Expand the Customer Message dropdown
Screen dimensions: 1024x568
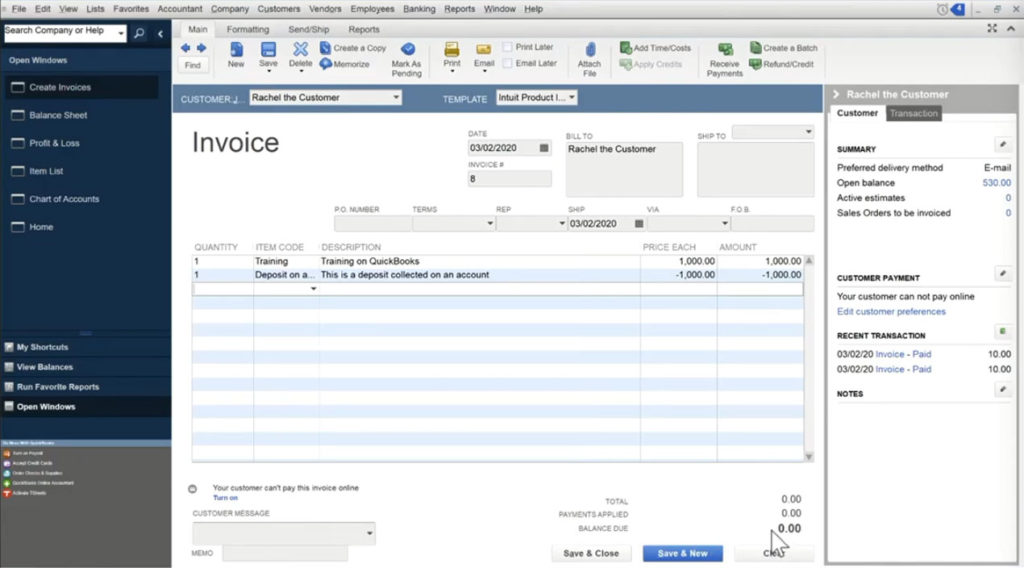pos(369,533)
